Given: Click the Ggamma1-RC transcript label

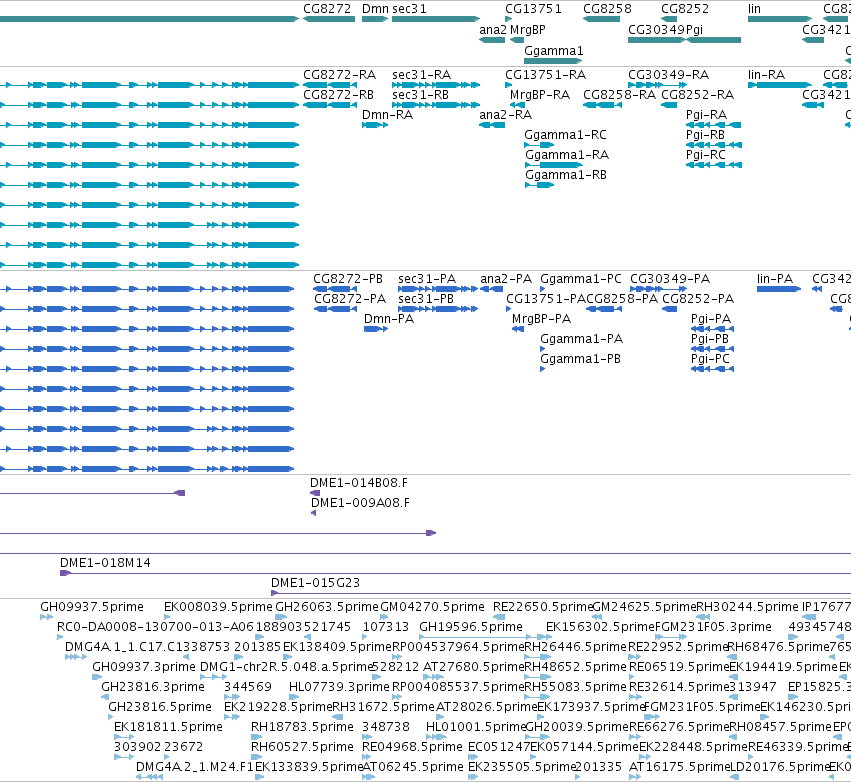Looking at the screenshot, I should [x=565, y=135].
